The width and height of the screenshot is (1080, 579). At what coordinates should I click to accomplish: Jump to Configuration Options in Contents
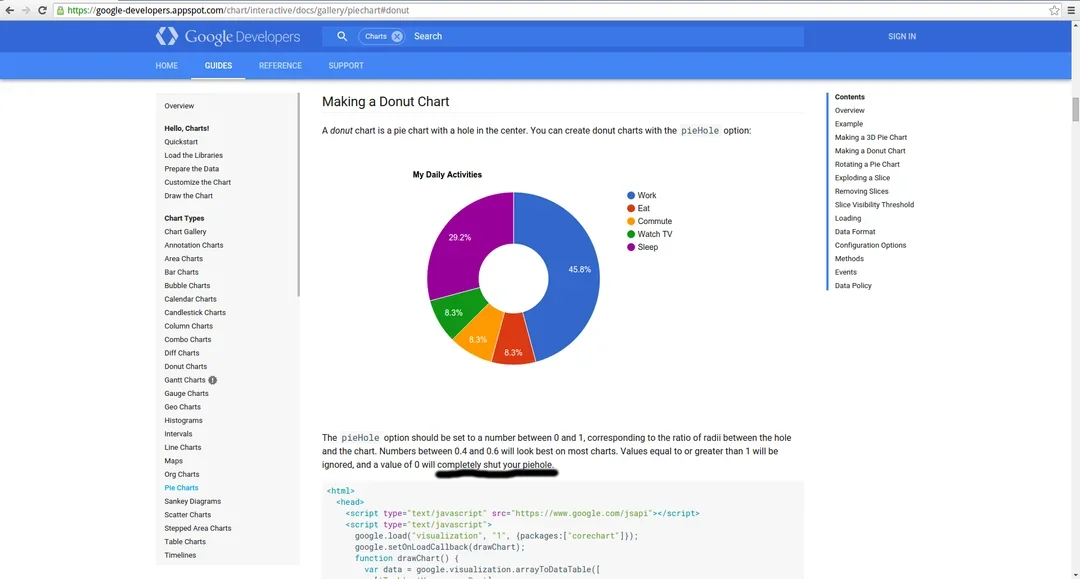871,245
